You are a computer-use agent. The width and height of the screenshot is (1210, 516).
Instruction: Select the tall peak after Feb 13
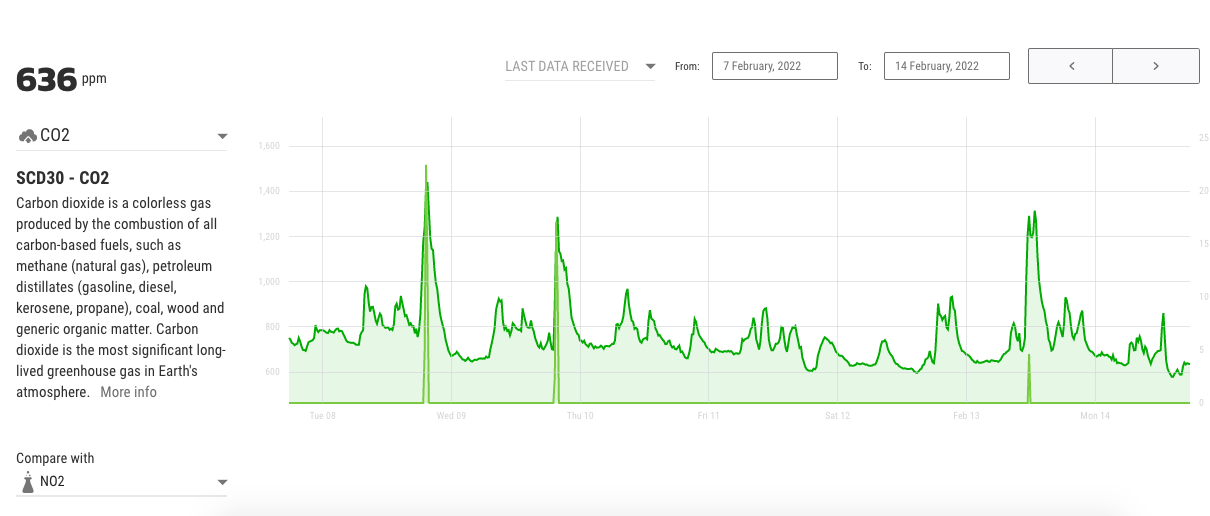click(1034, 212)
